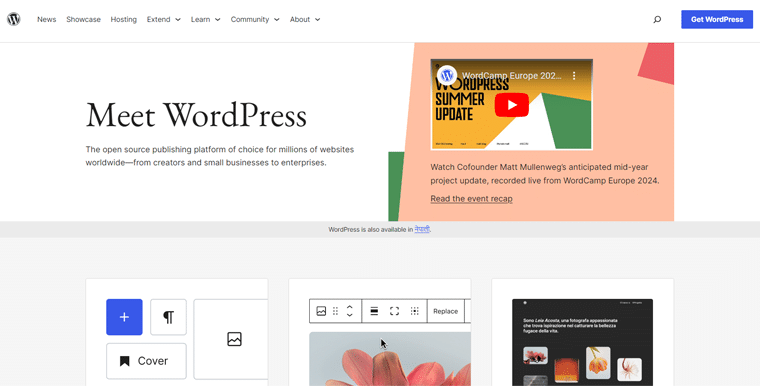Expand the Community dropdown menu
The image size is (760, 386).
[255, 19]
